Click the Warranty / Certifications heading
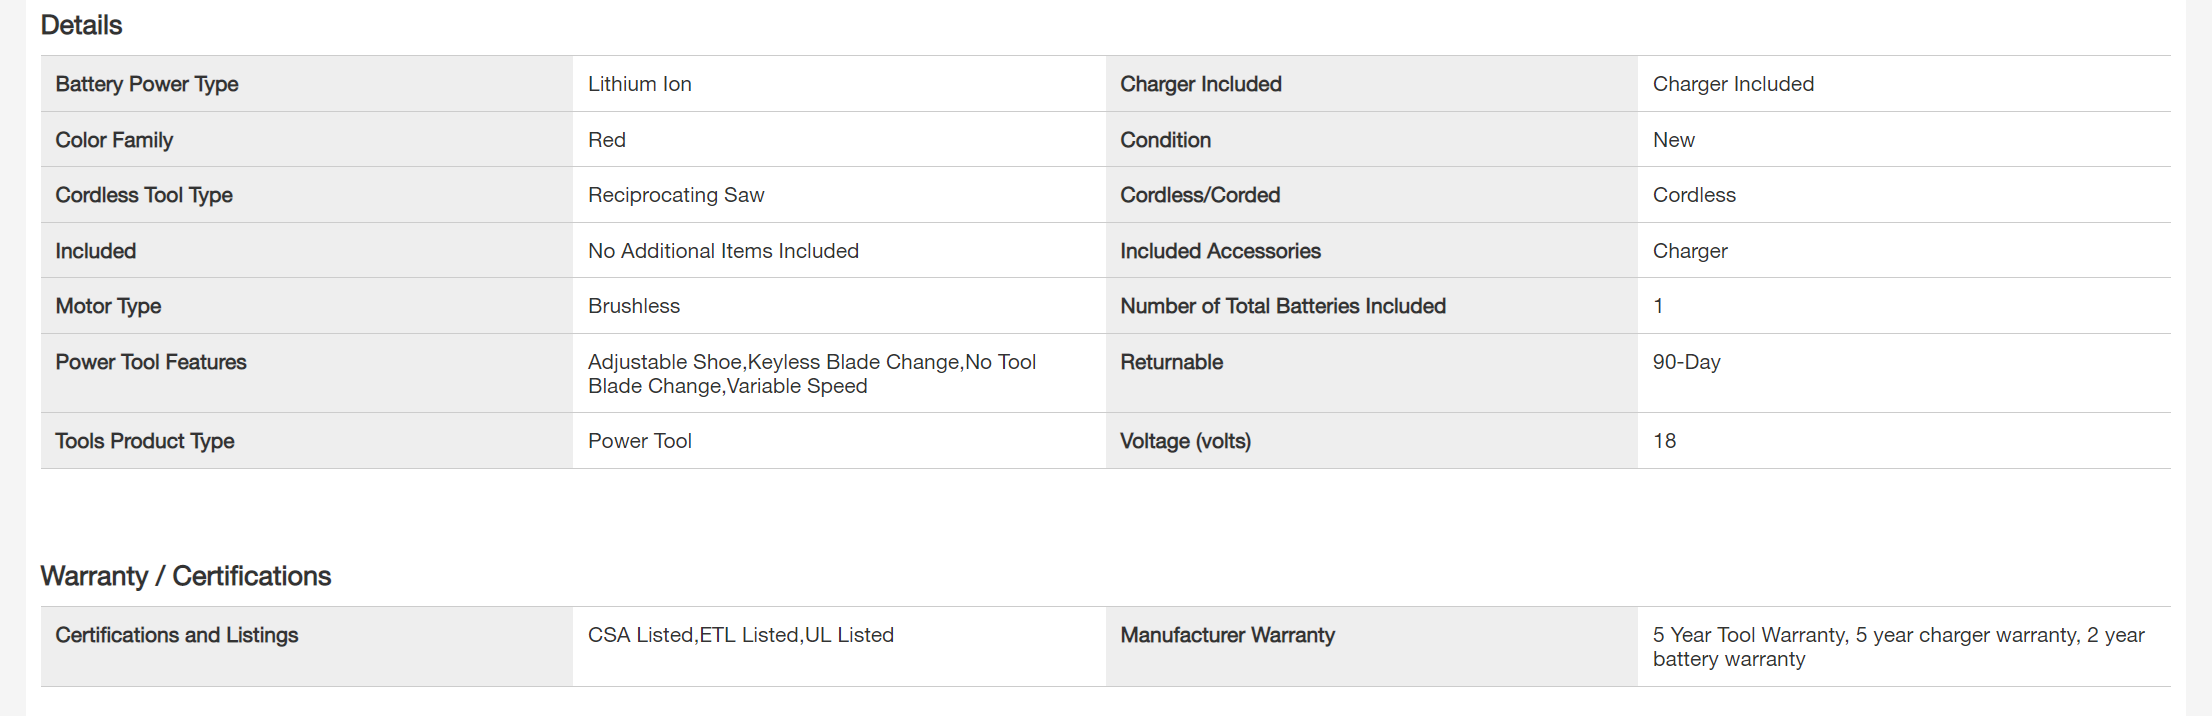 point(185,577)
